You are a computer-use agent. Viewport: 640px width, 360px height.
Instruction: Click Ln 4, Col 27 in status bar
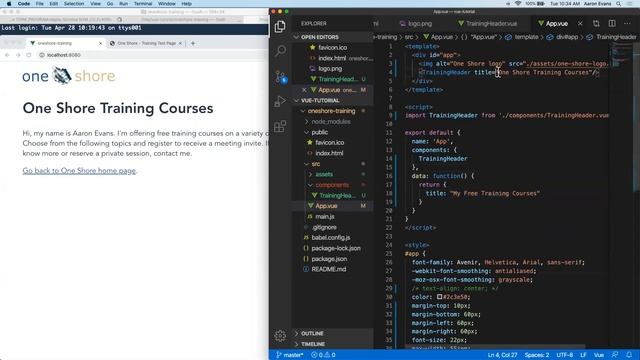tap(502, 355)
